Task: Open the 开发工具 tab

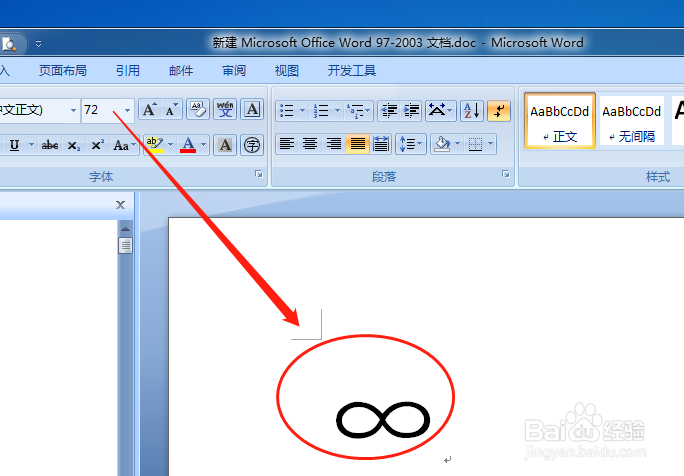Action: 352,71
